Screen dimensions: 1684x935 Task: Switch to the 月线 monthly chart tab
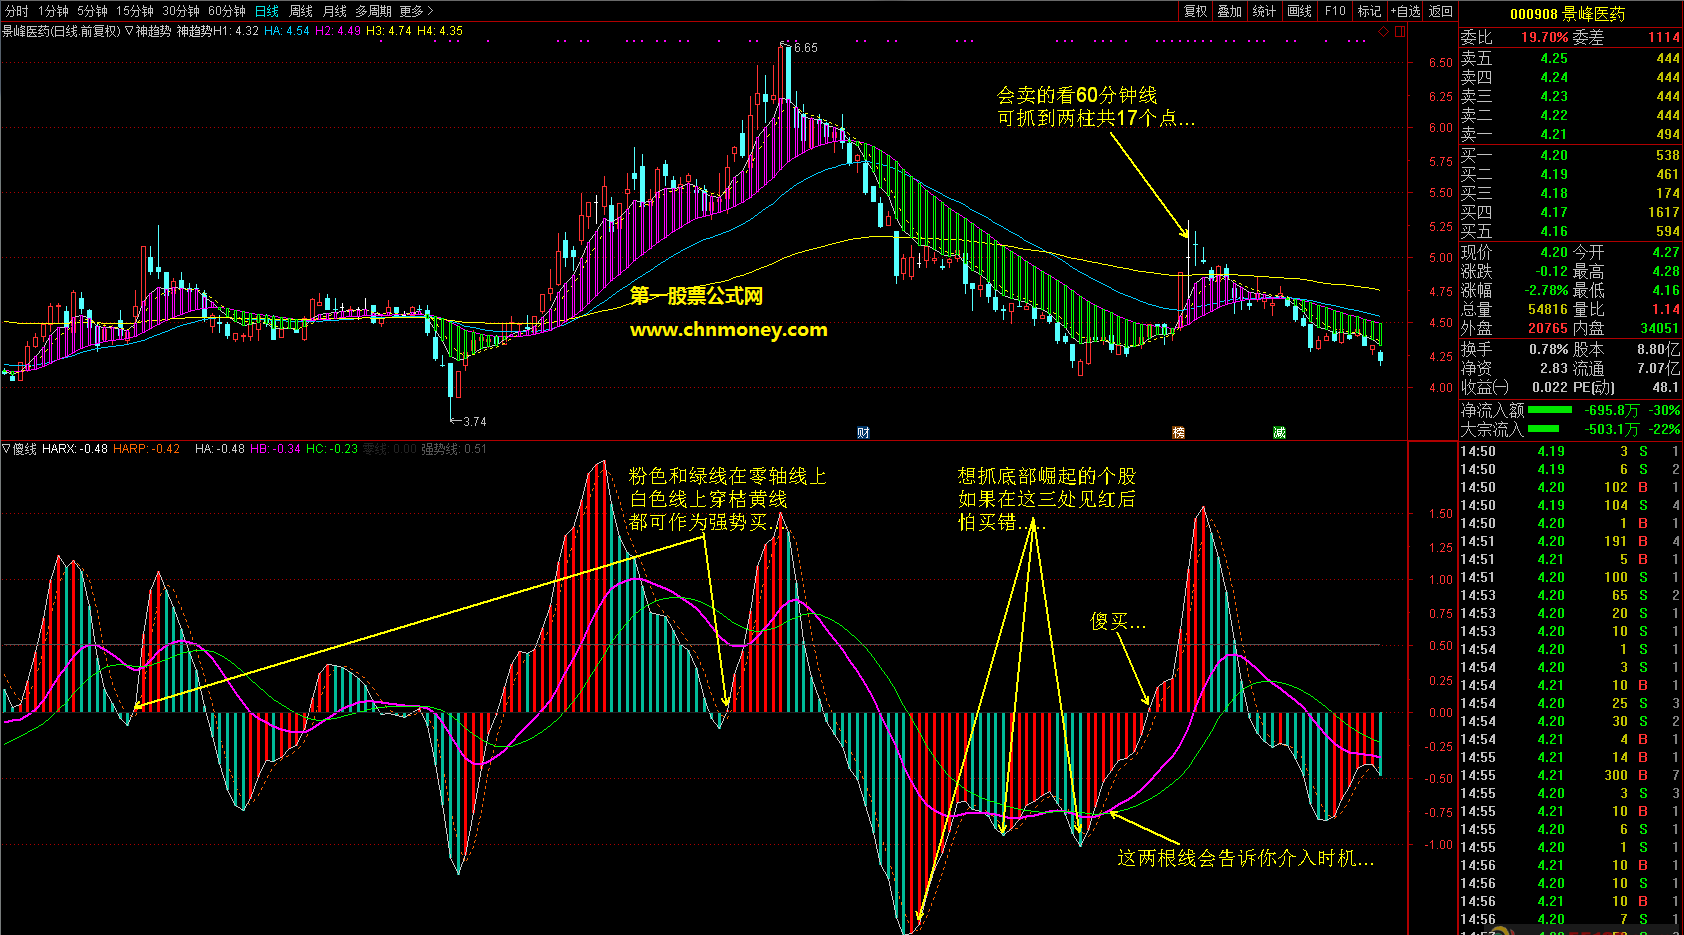click(x=335, y=11)
